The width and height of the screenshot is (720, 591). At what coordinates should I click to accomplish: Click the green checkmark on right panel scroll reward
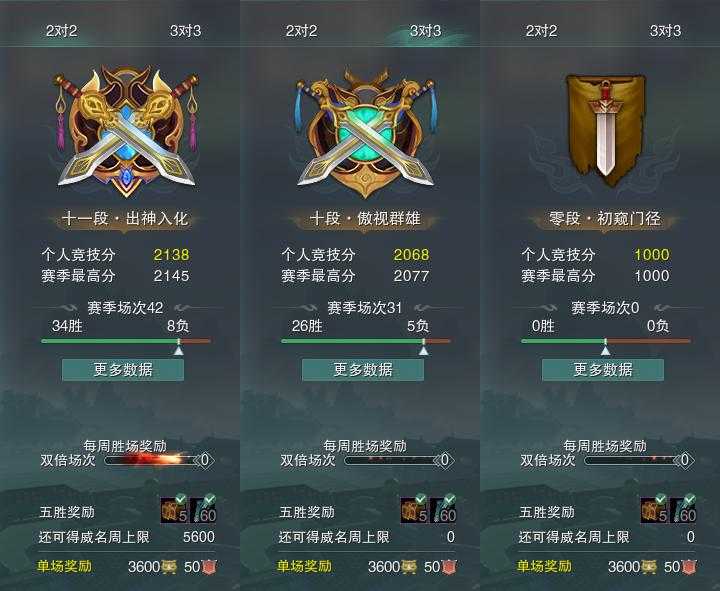tap(690, 499)
